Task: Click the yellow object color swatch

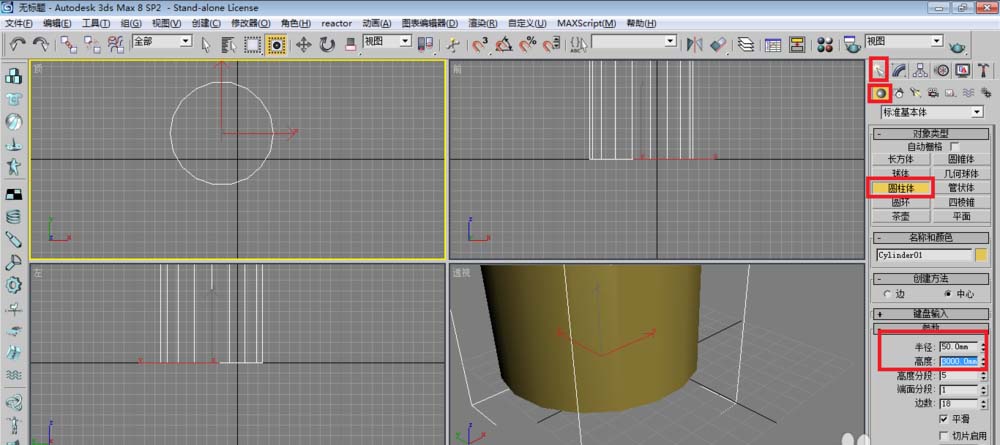Action: [981, 254]
